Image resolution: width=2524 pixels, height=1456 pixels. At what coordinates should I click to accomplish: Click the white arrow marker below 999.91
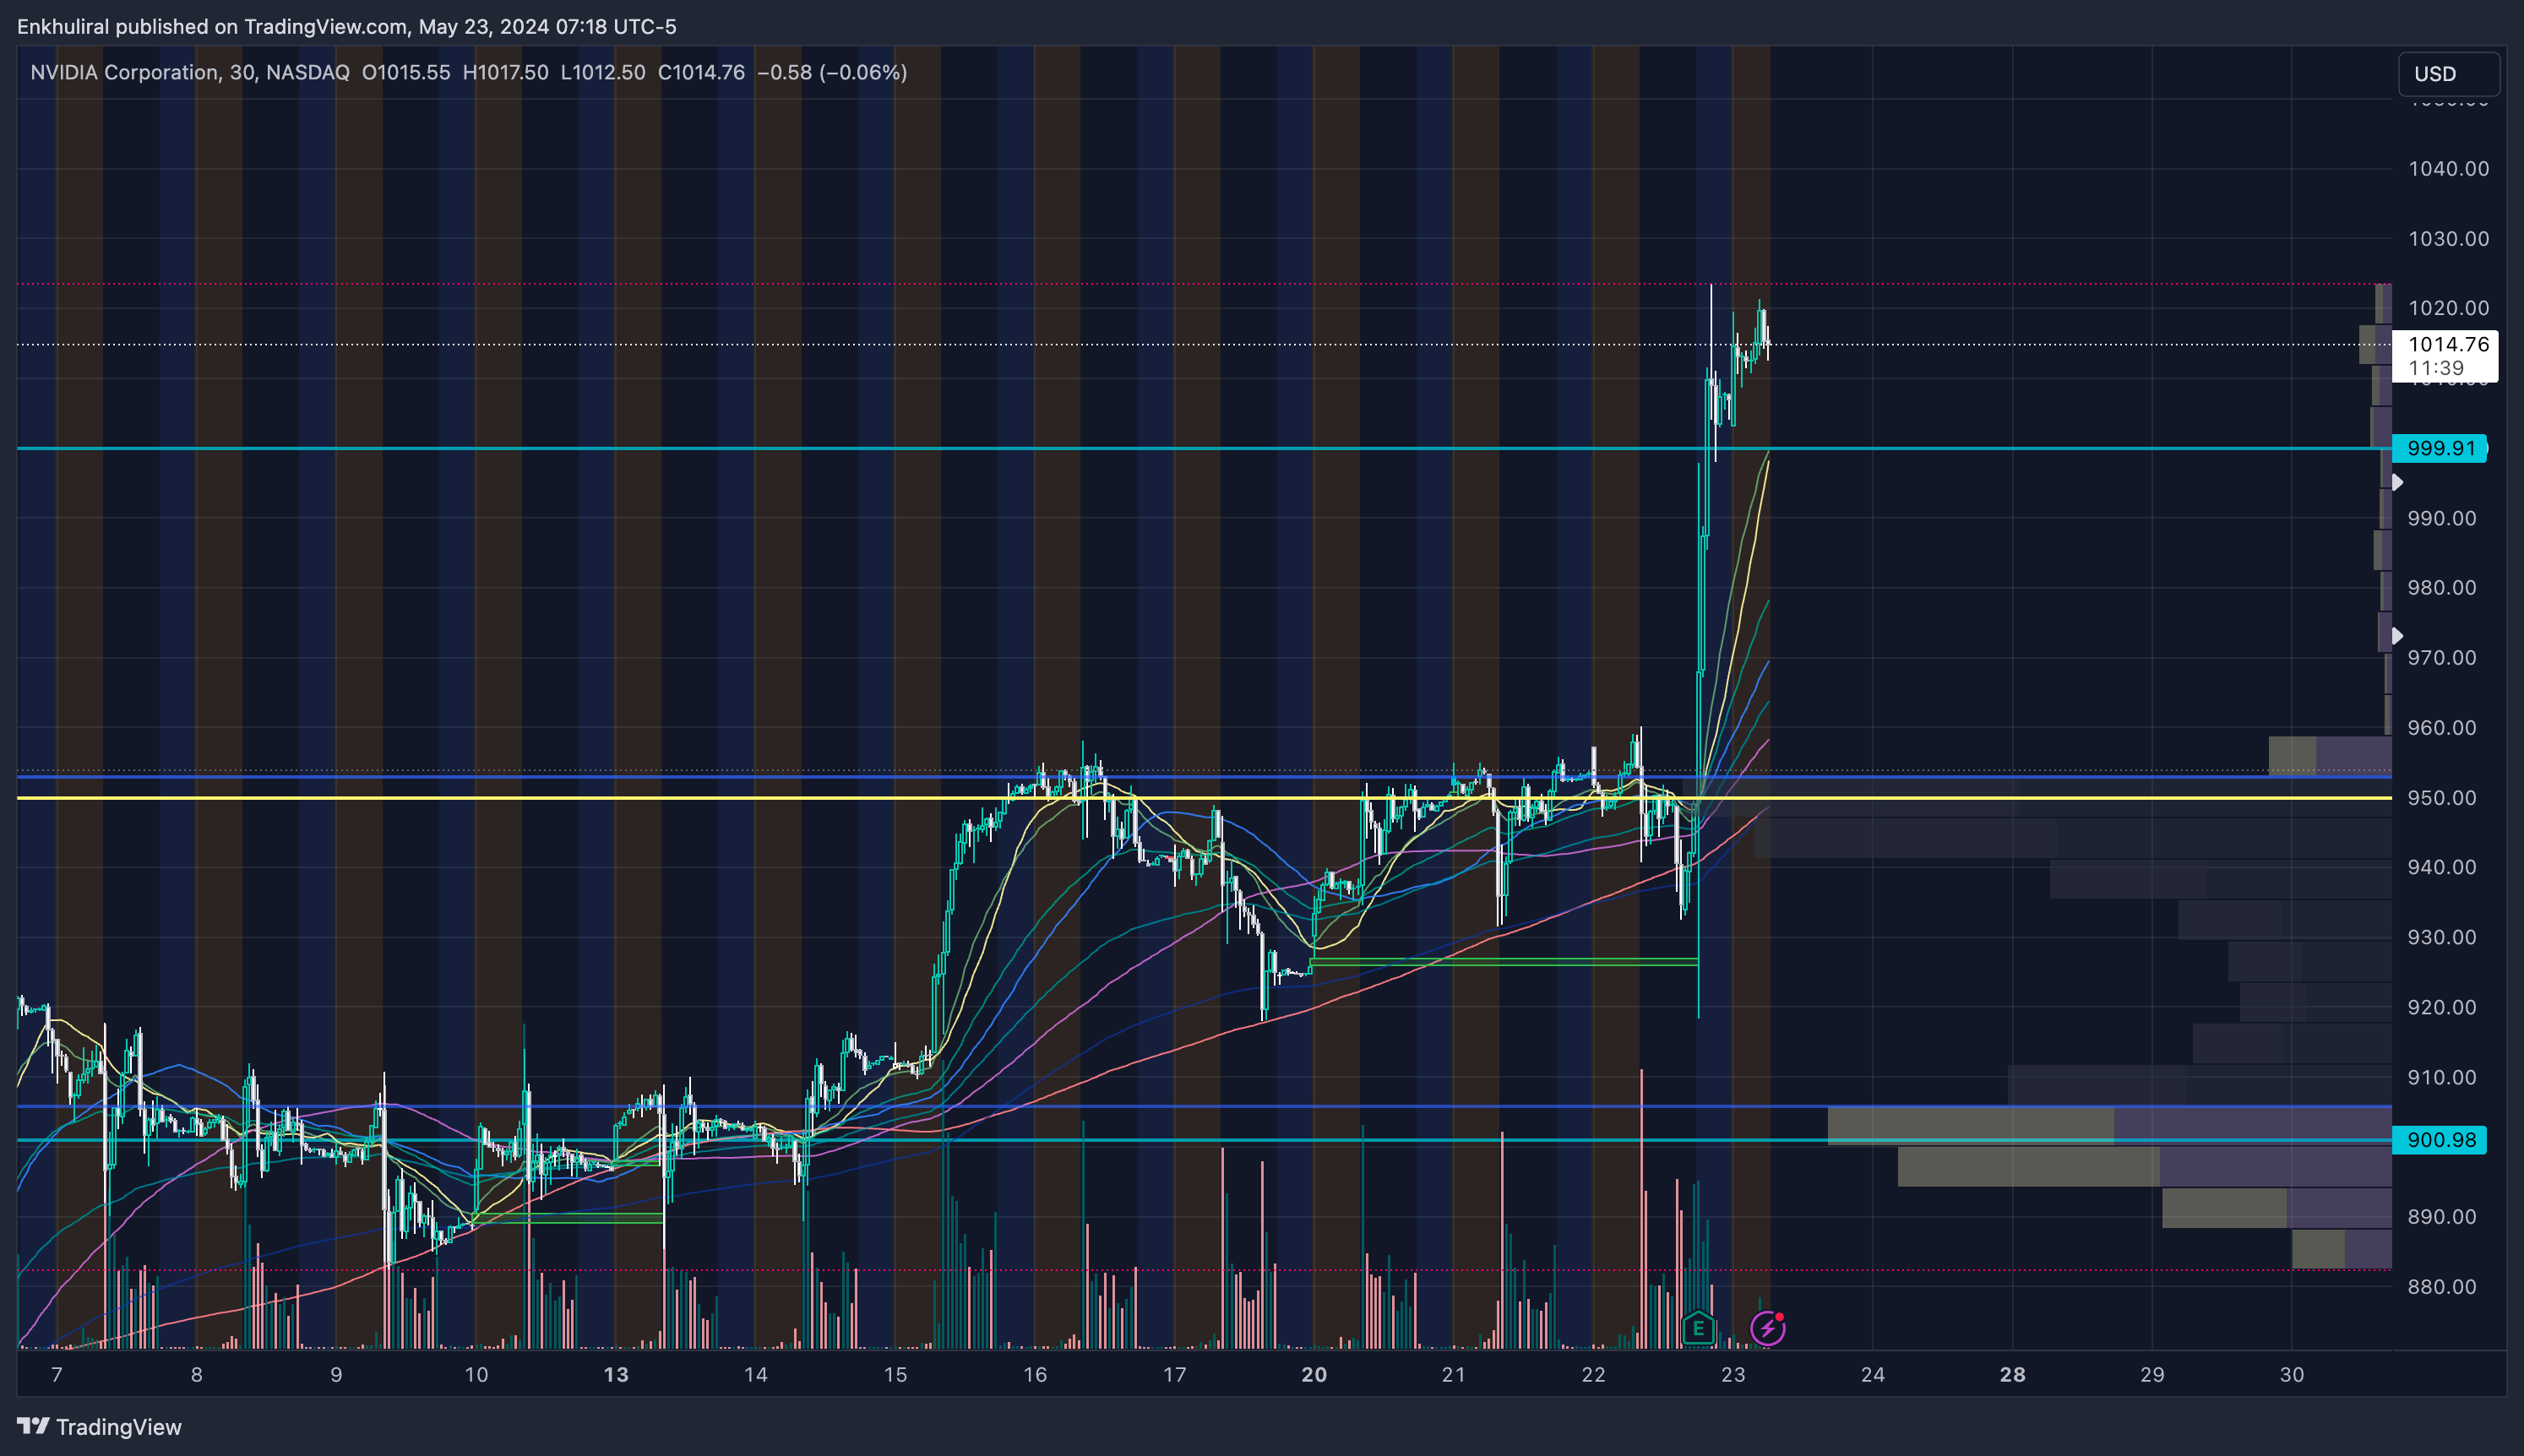[2397, 483]
